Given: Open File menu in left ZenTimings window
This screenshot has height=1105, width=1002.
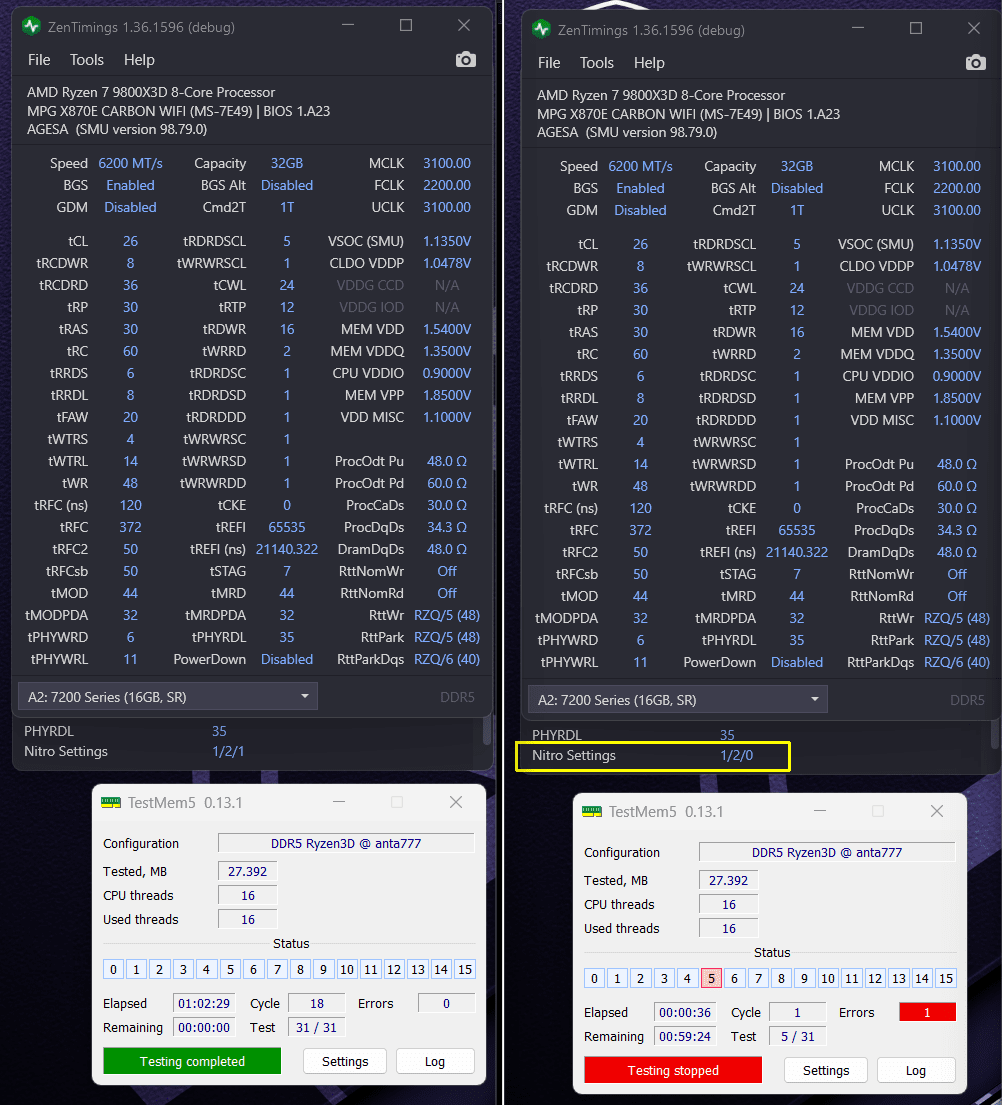Looking at the screenshot, I should 39,60.
